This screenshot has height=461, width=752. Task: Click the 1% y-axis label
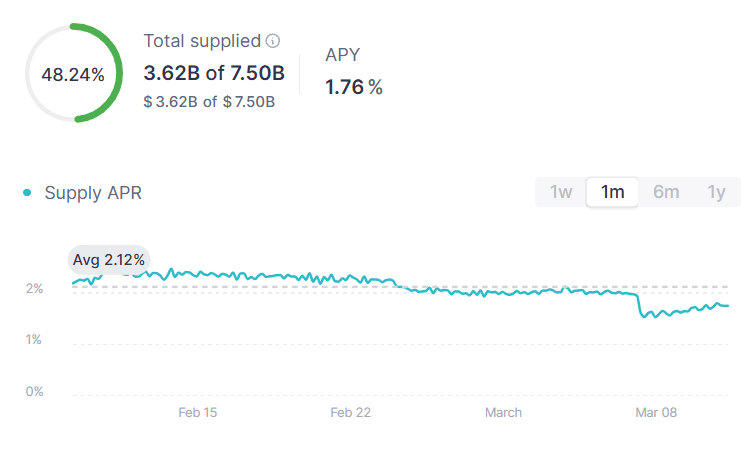pos(35,340)
